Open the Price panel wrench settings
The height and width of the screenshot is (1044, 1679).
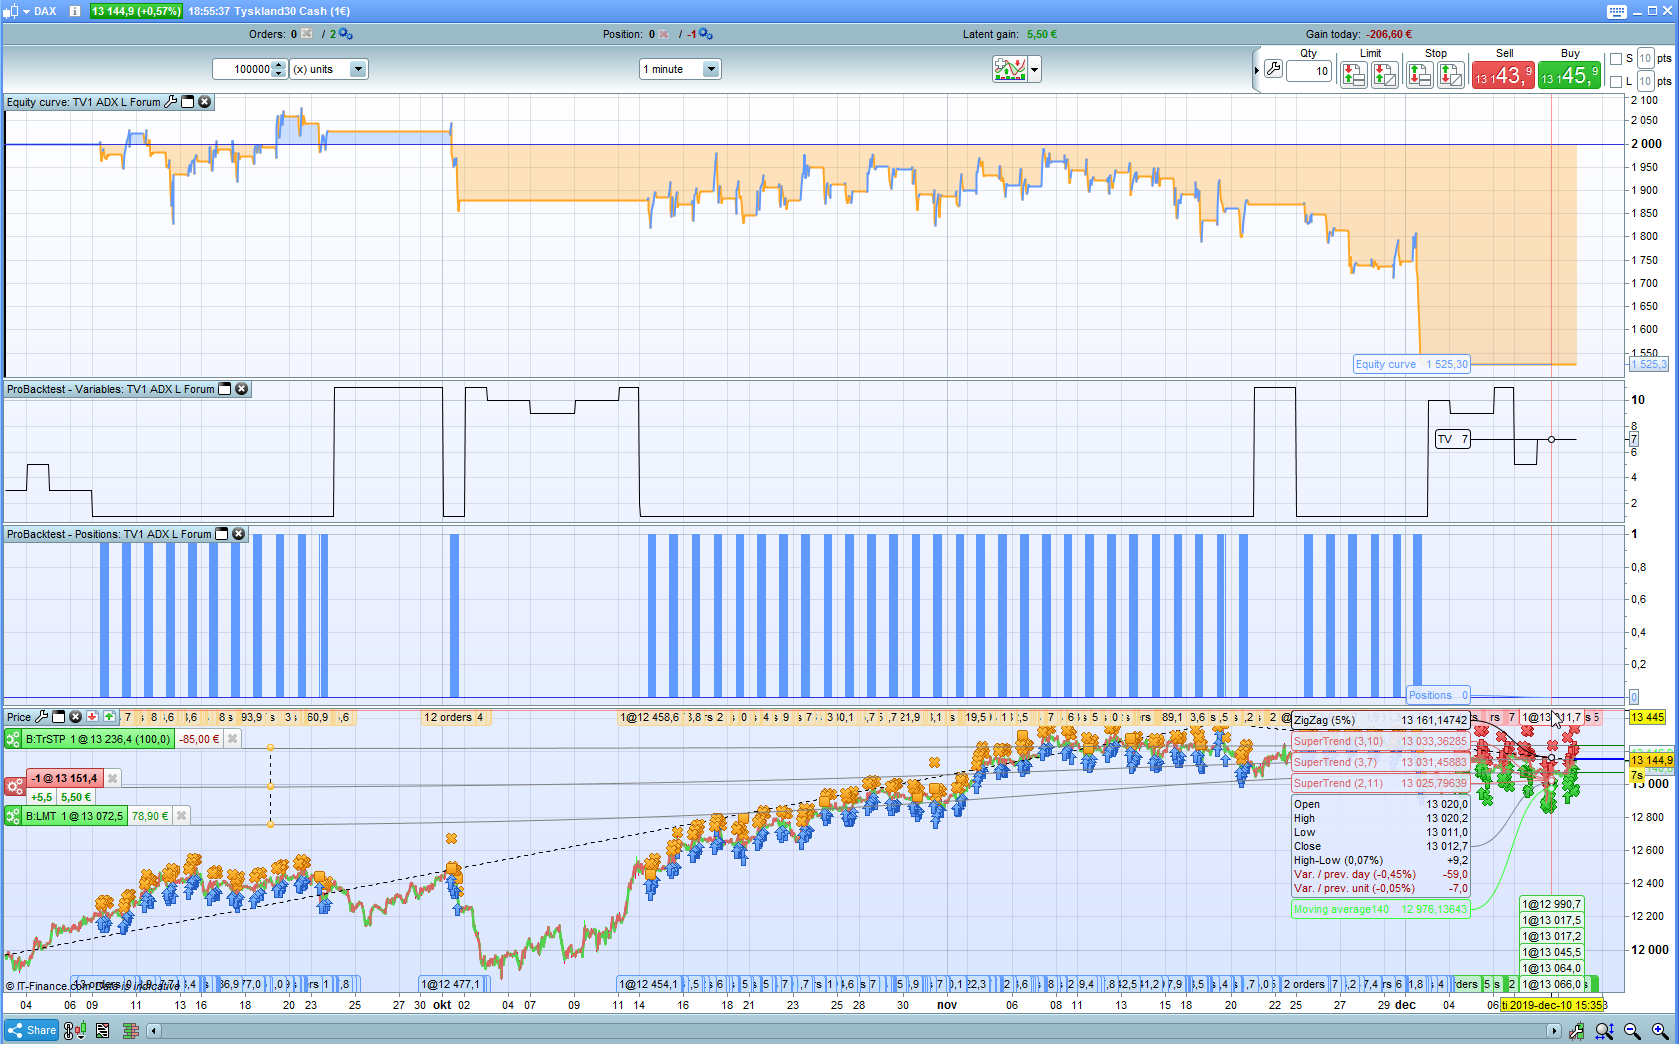click(41, 717)
